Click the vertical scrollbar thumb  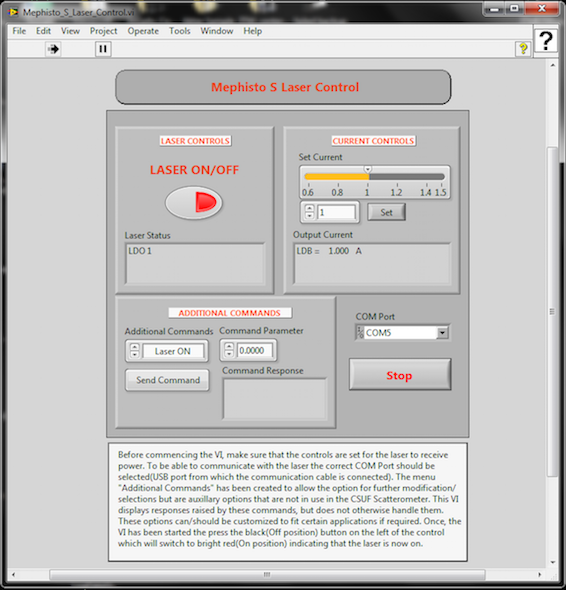click(552, 312)
